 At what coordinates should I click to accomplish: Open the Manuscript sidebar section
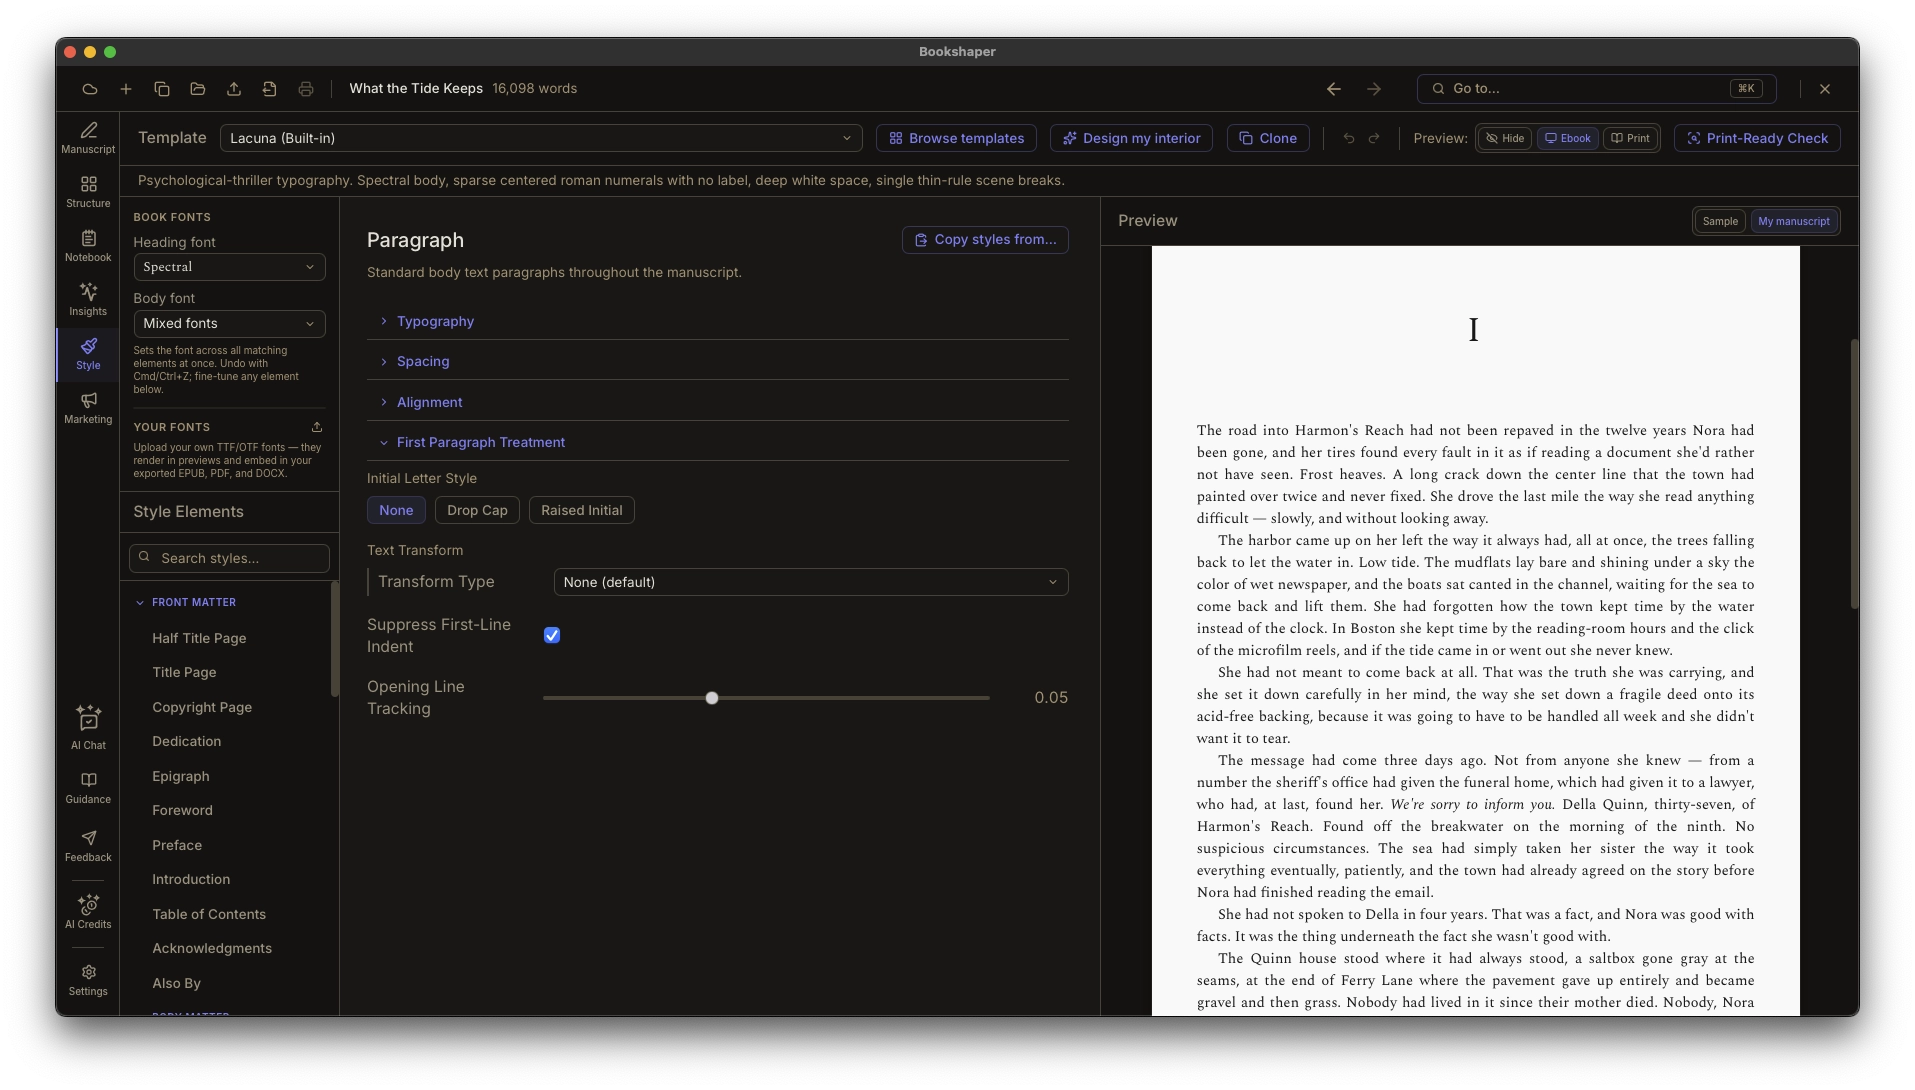(88, 138)
